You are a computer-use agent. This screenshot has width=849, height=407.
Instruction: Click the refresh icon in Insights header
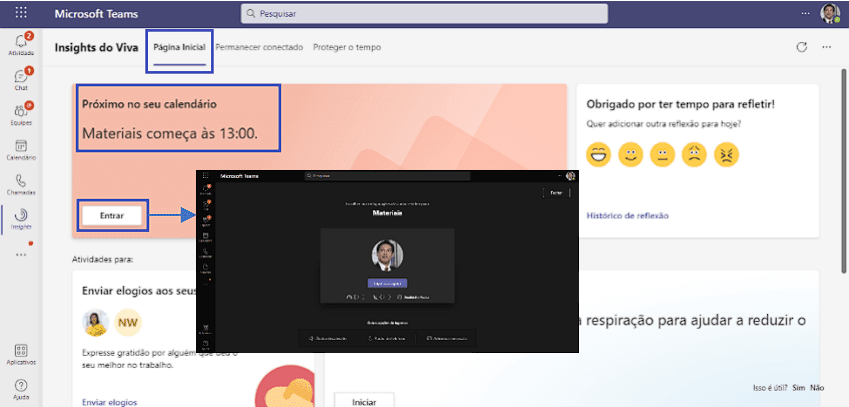click(802, 47)
